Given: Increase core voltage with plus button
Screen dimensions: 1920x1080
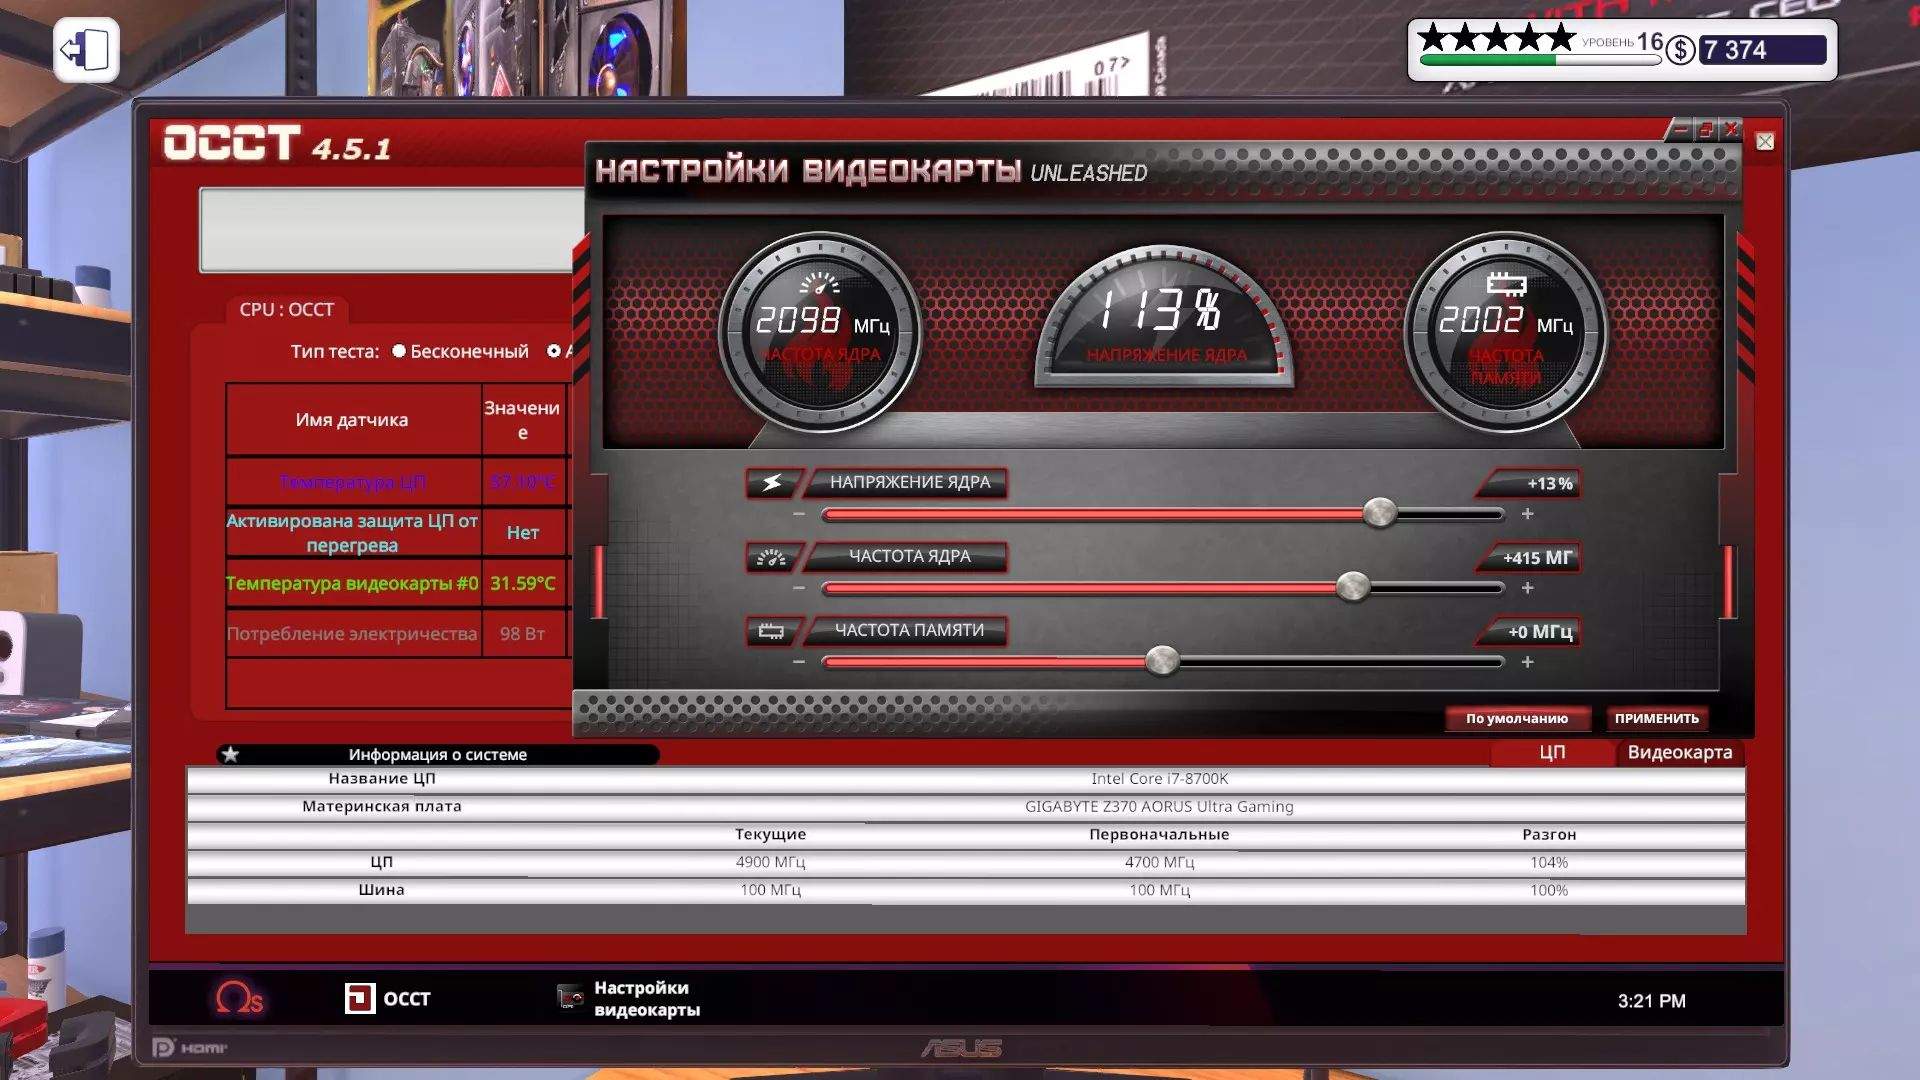Looking at the screenshot, I should click(1527, 514).
